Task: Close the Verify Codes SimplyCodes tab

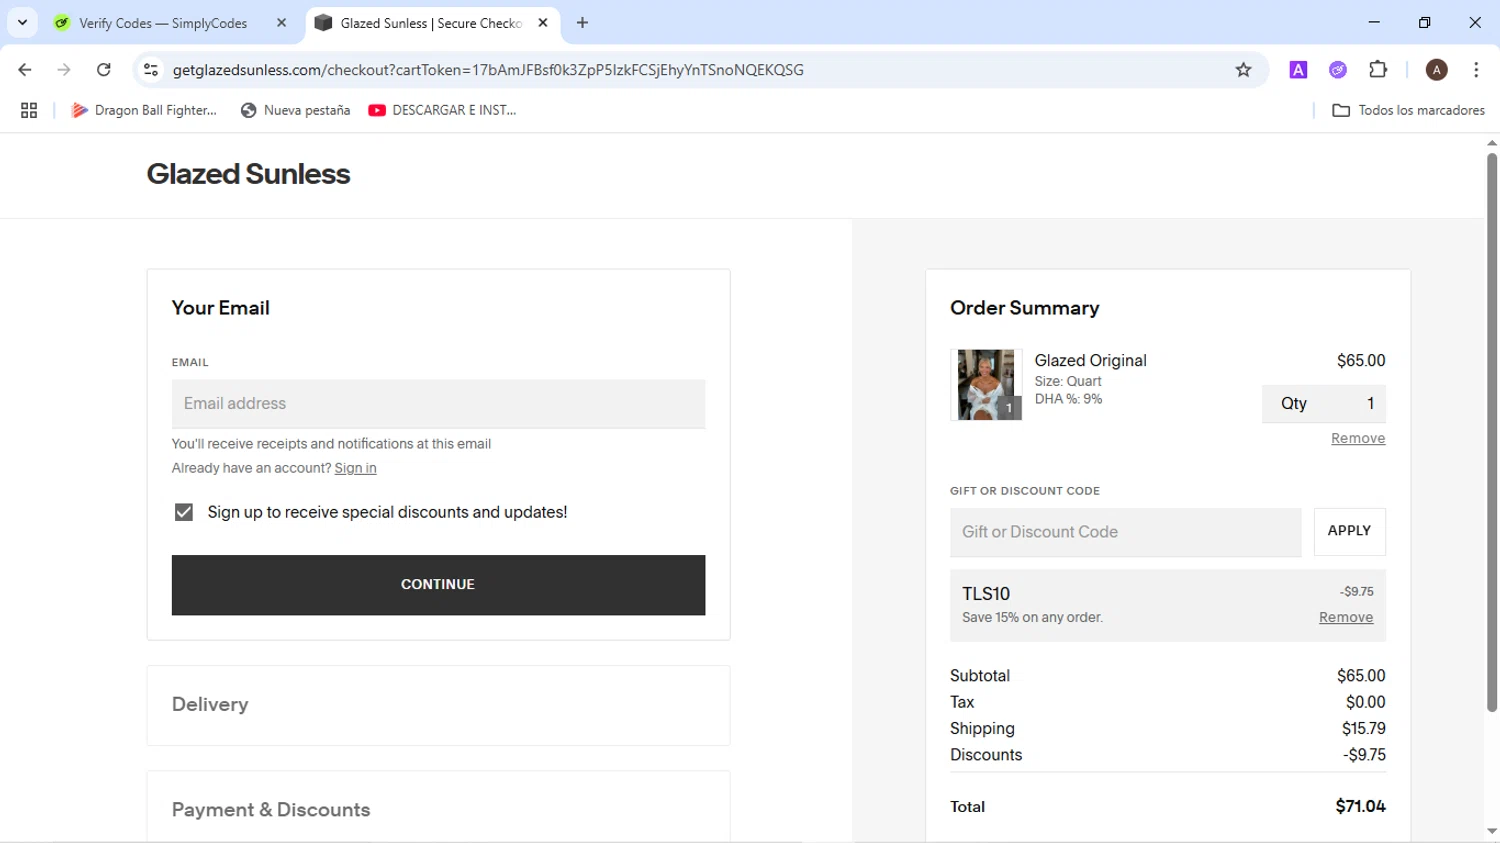Action: pyautogui.click(x=281, y=23)
